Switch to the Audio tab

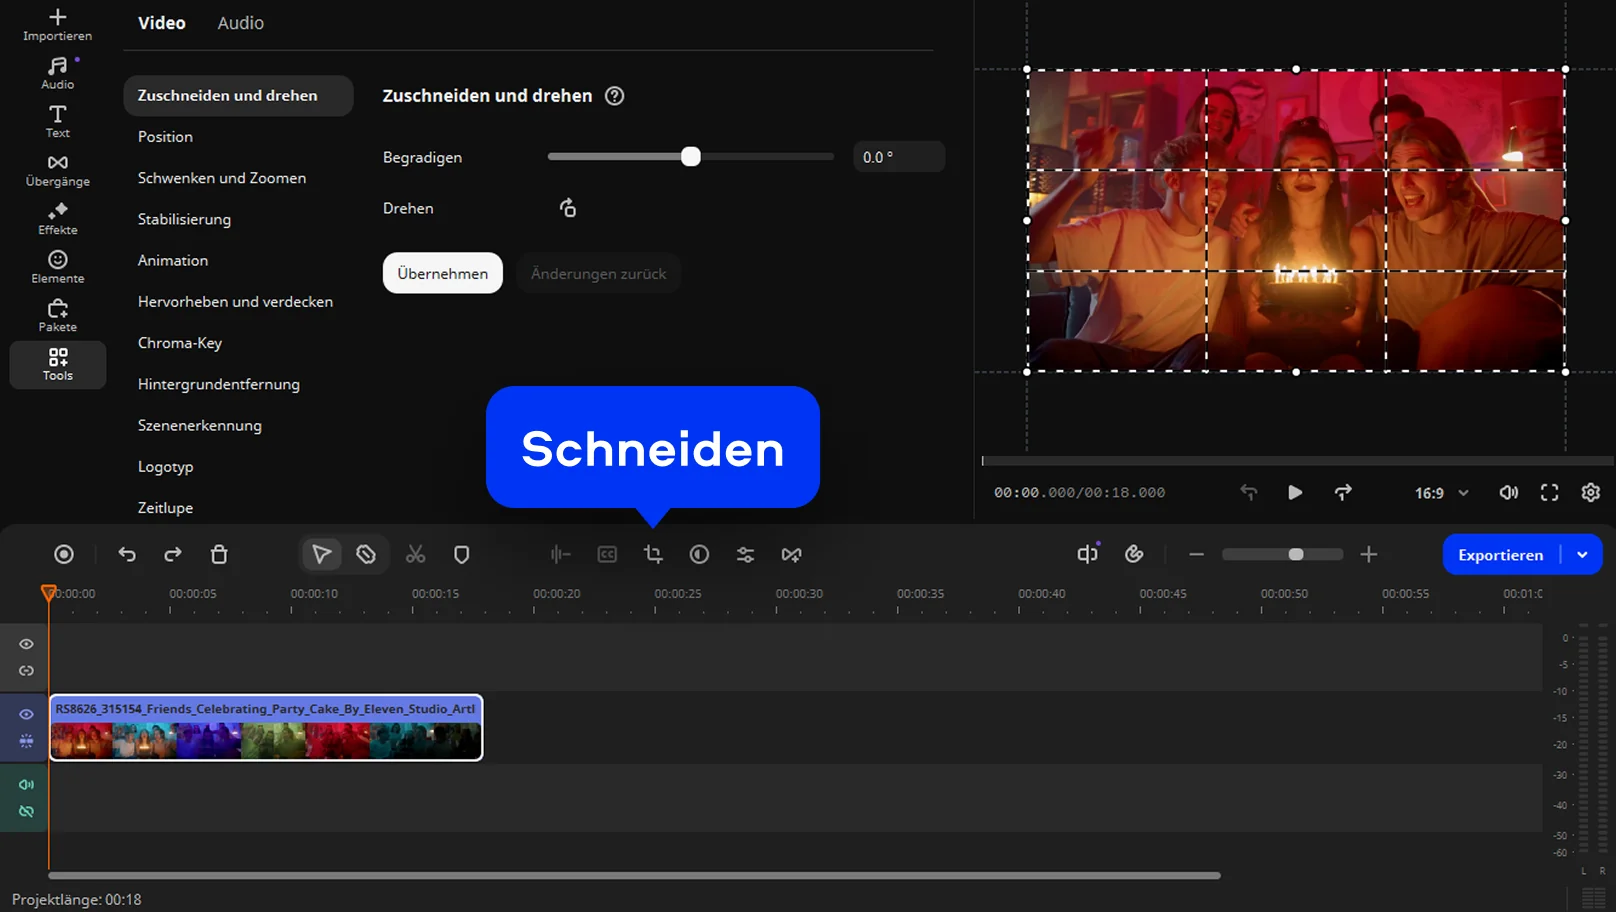point(240,23)
